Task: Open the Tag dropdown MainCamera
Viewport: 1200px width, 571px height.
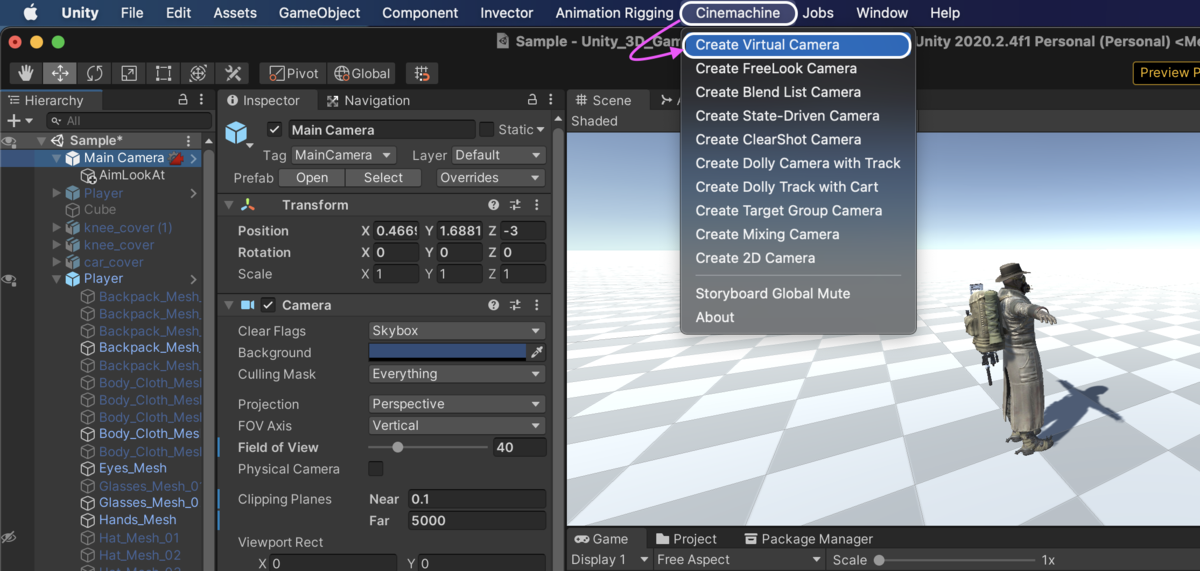Action: point(343,155)
